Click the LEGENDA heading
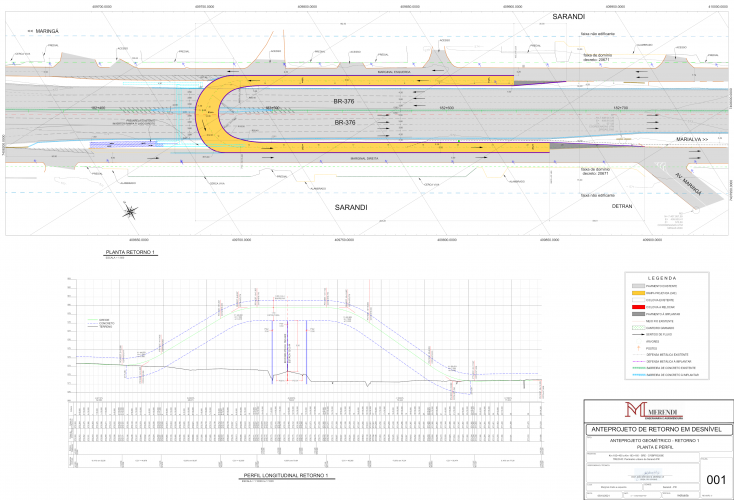 click(662, 276)
